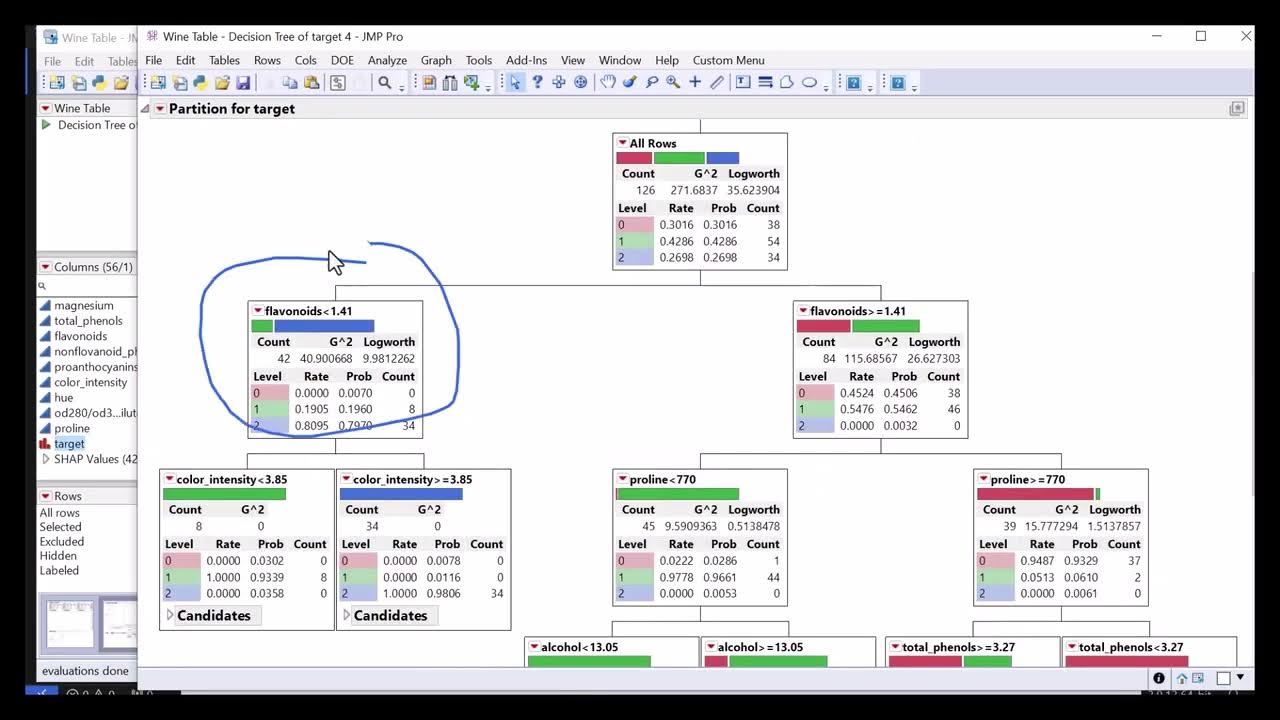Viewport: 1280px width, 720px height.
Task: Click the restore report icon at top right
Action: 1237,108
